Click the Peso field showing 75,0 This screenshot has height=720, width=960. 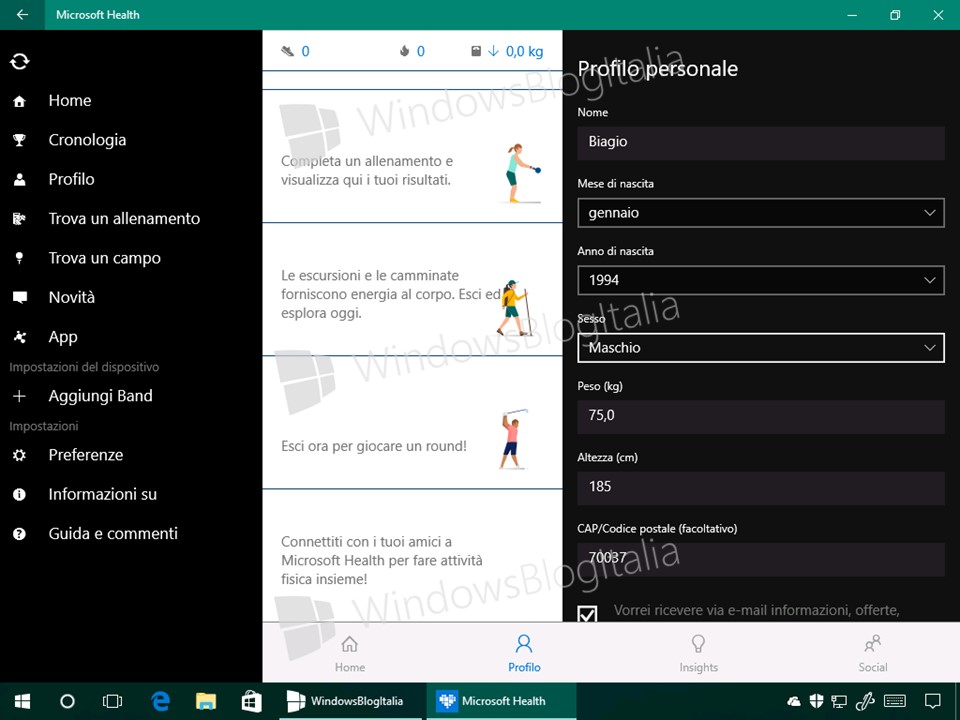pyautogui.click(x=760, y=416)
